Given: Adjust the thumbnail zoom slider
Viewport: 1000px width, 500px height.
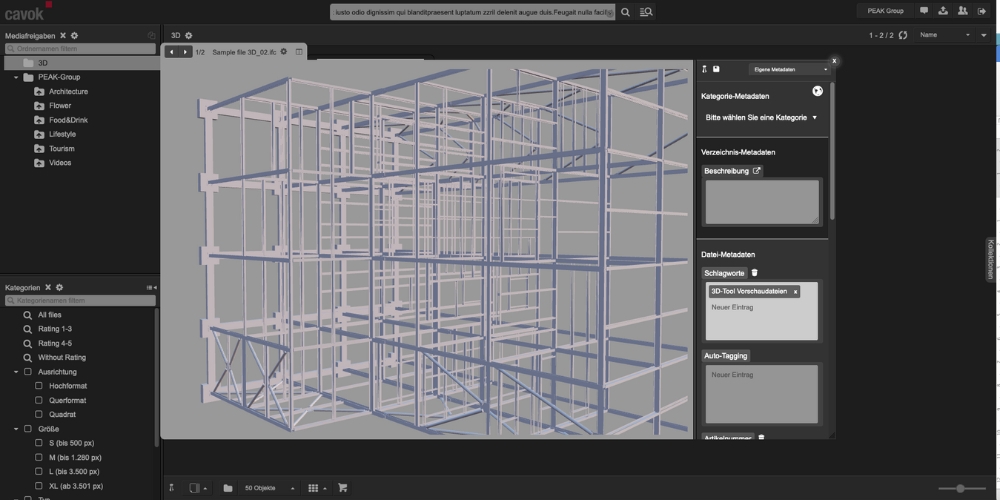Looking at the screenshot, I should click(x=960, y=488).
